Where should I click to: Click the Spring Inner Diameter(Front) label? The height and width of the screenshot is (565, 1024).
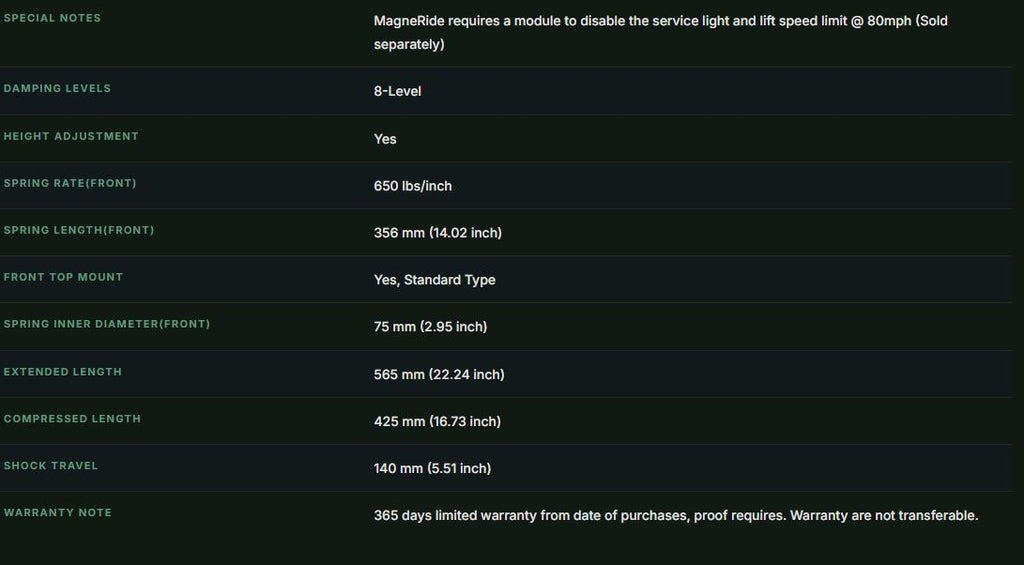coord(106,324)
